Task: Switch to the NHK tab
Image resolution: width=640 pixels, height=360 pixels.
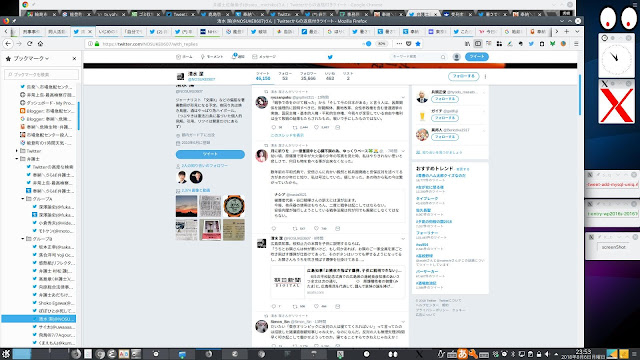Action: 209,31
